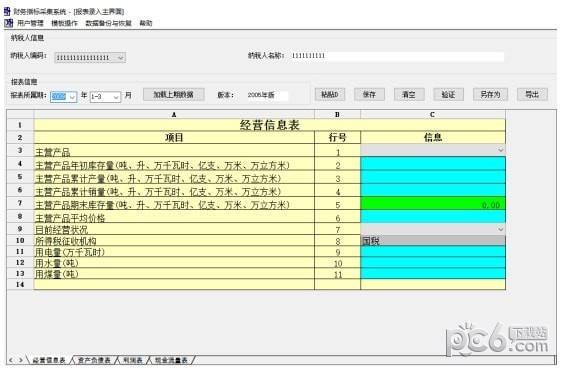Switch to the 利润表 sheet tab

tap(132, 360)
